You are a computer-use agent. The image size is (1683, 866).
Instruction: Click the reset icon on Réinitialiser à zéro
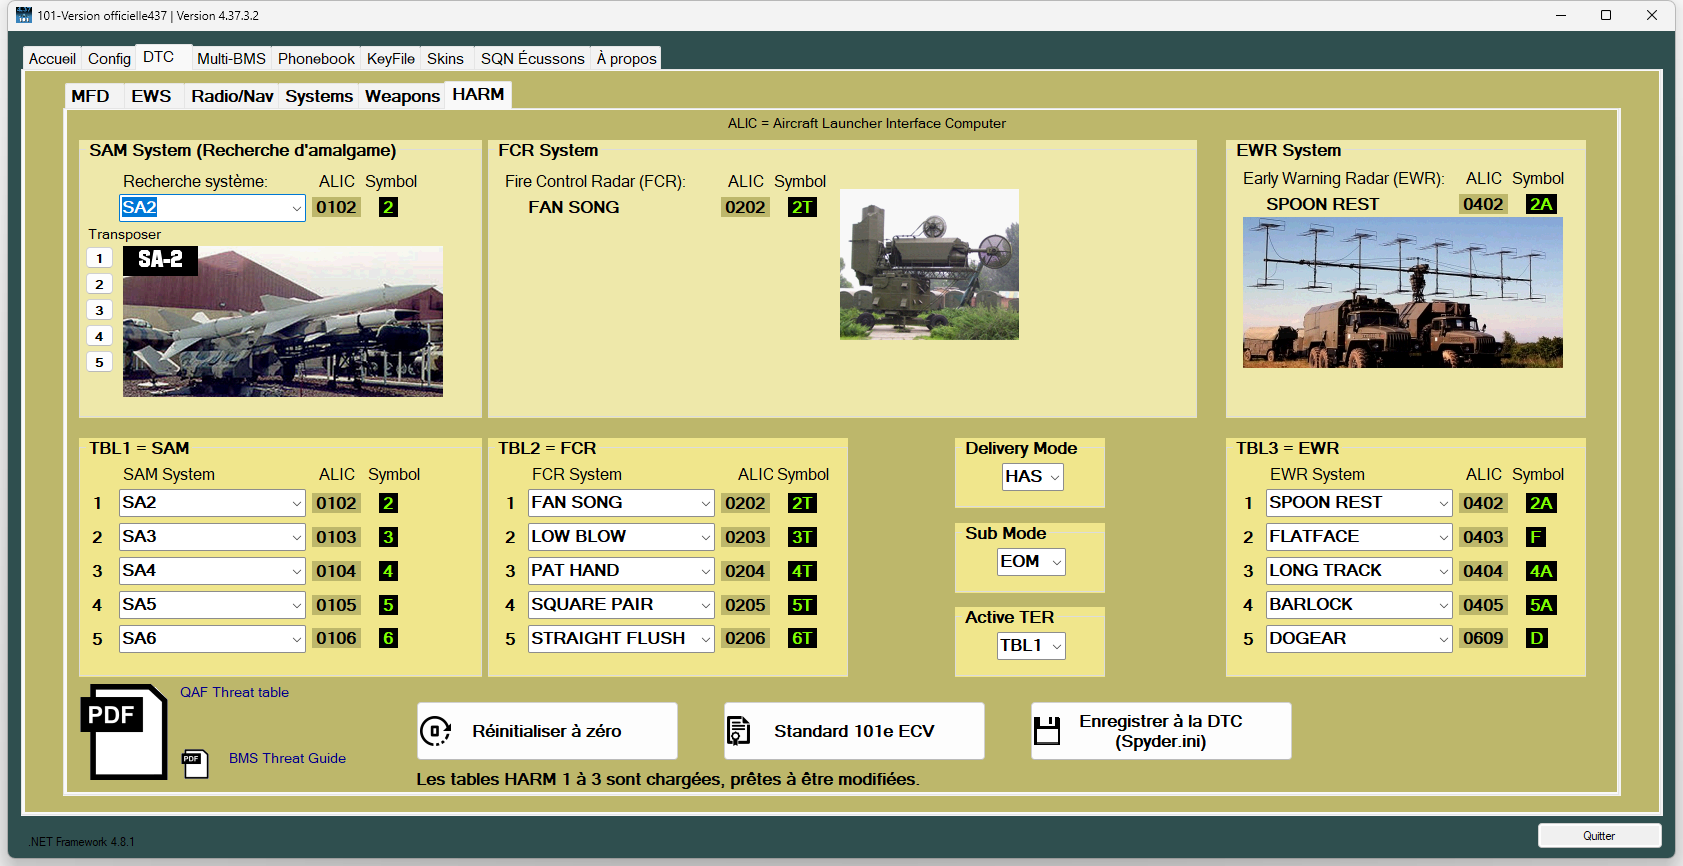(436, 731)
